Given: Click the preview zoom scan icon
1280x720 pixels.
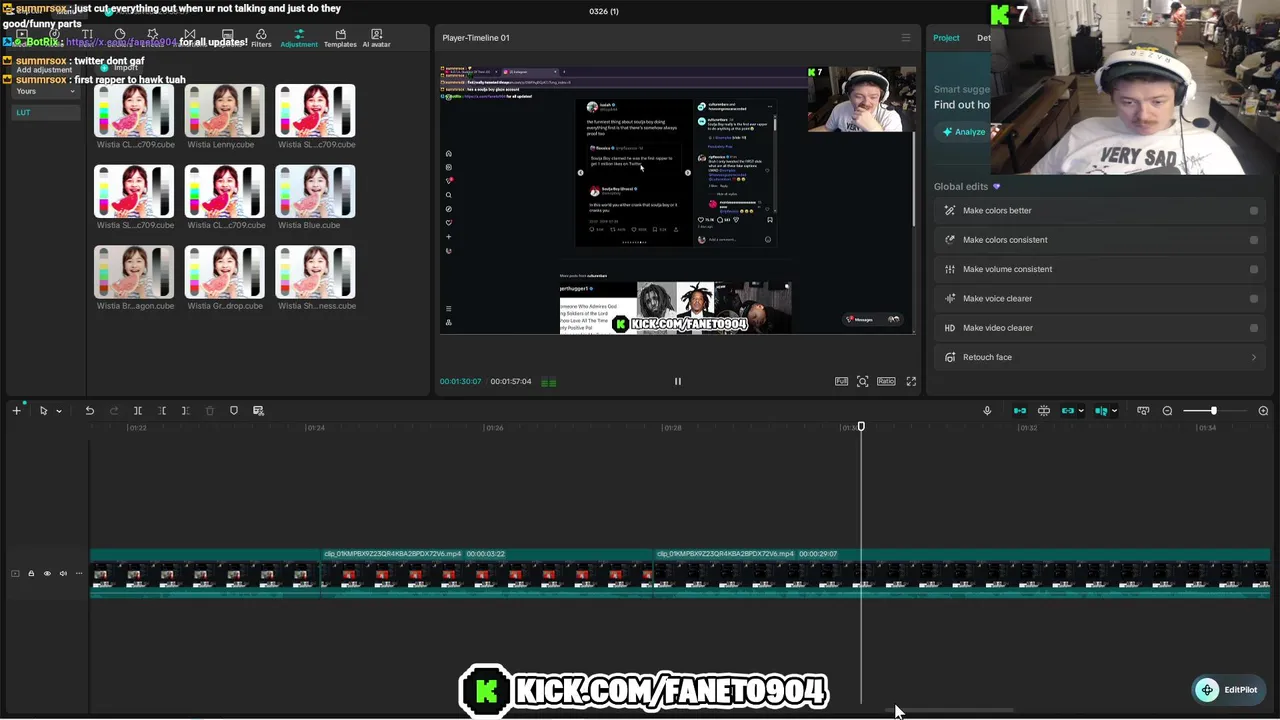Looking at the screenshot, I should pos(862,381).
